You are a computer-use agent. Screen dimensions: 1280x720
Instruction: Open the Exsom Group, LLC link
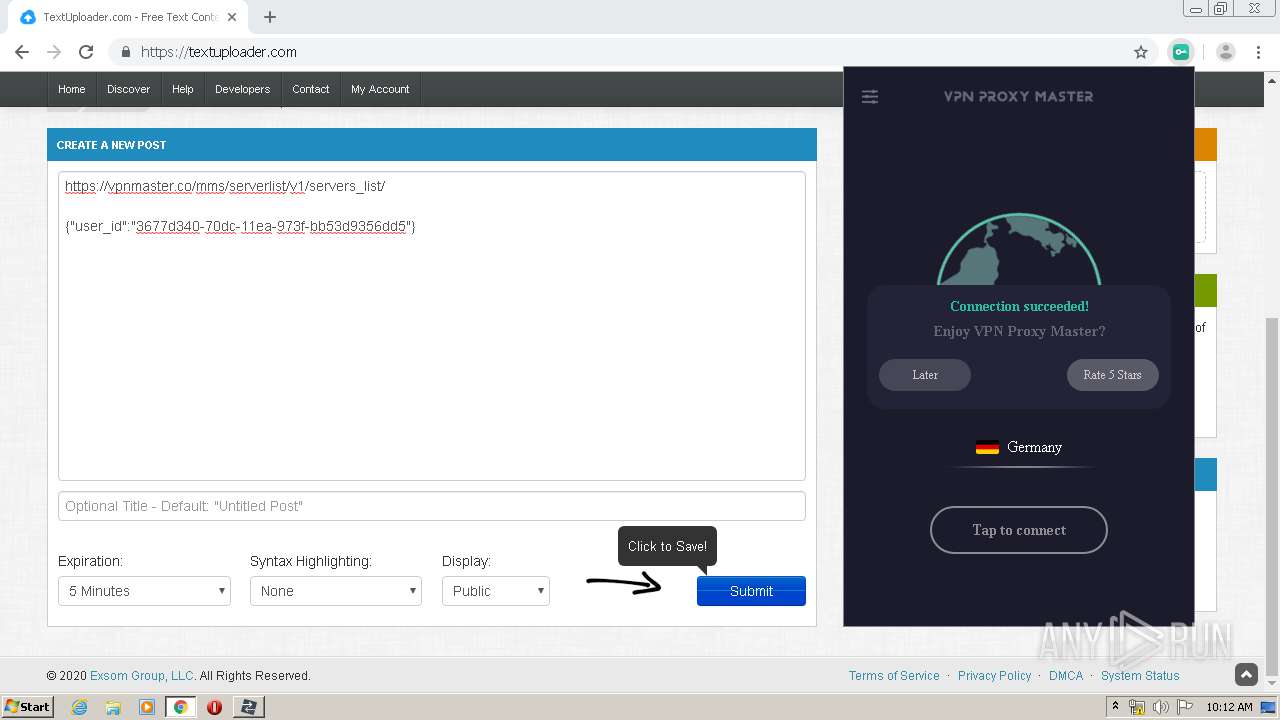pos(142,676)
